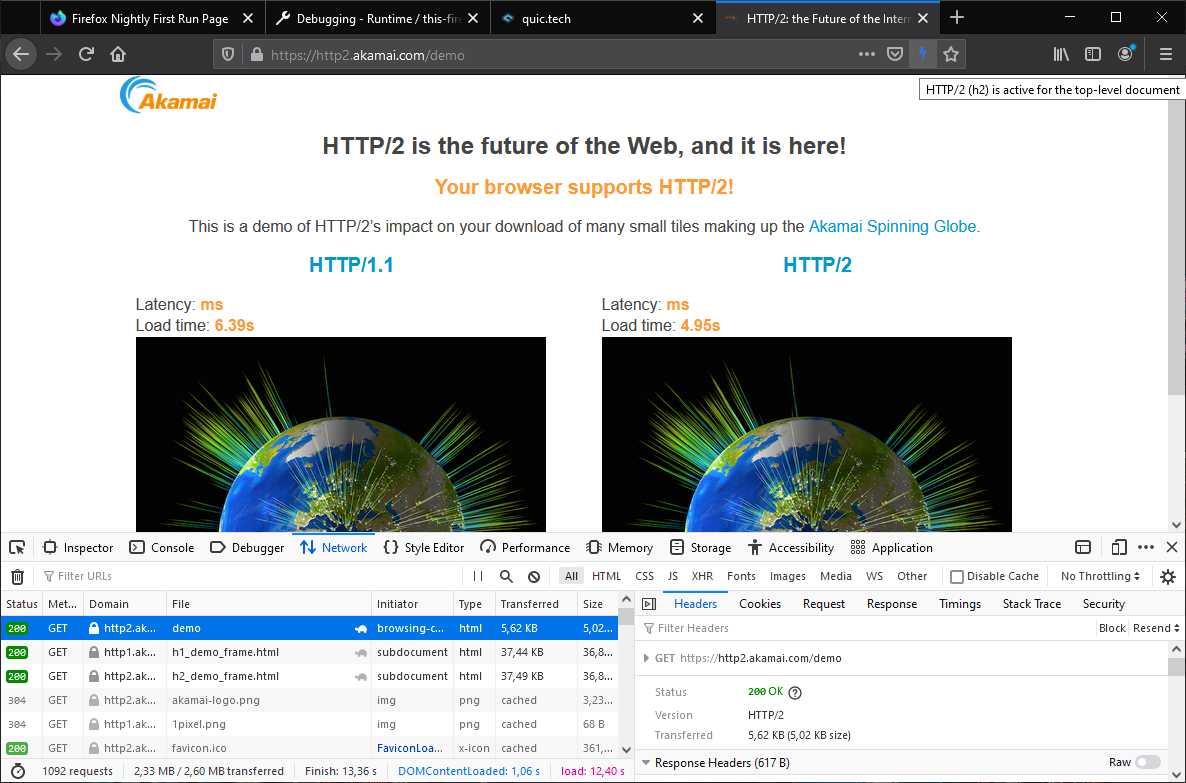Image resolution: width=1186 pixels, height=783 pixels.
Task: Close the developer tools panel
Action: click(x=1172, y=547)
